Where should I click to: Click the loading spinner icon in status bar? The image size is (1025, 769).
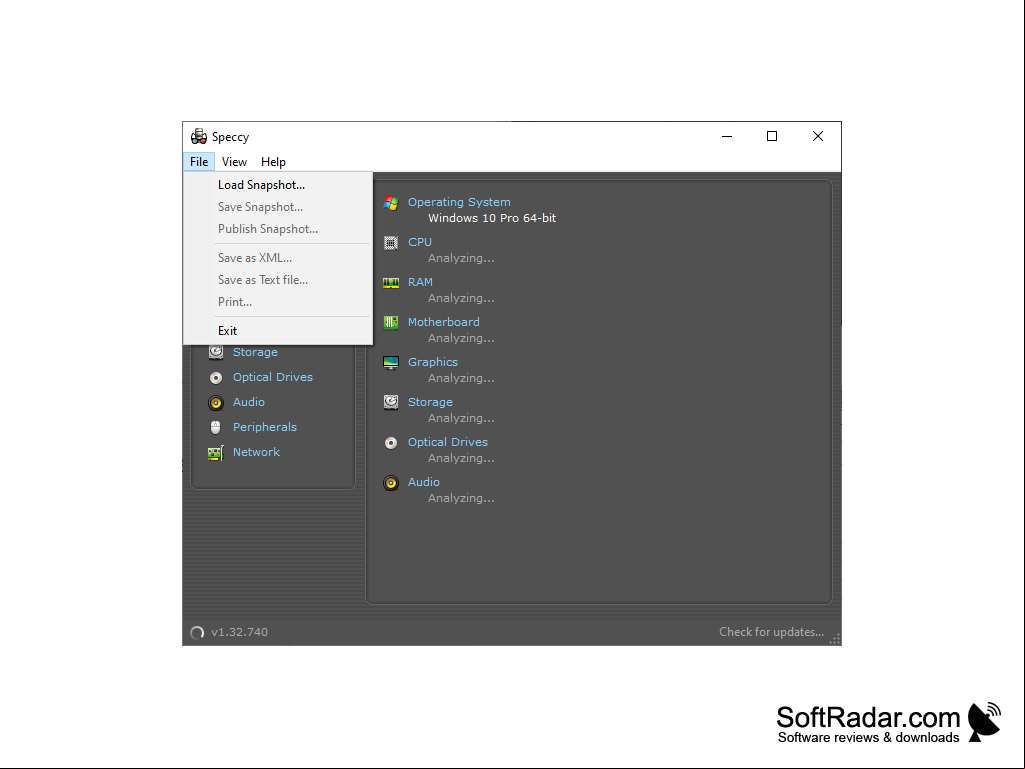(197, 632)
